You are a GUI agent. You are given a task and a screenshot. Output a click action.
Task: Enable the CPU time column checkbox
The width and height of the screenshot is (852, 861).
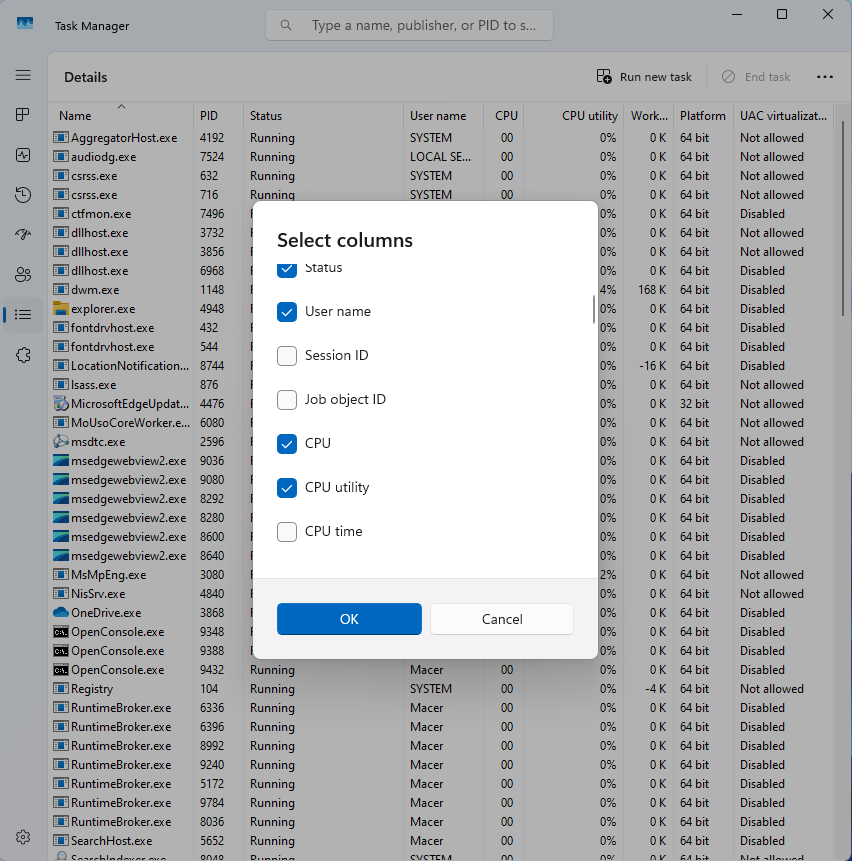coord(287,532)
